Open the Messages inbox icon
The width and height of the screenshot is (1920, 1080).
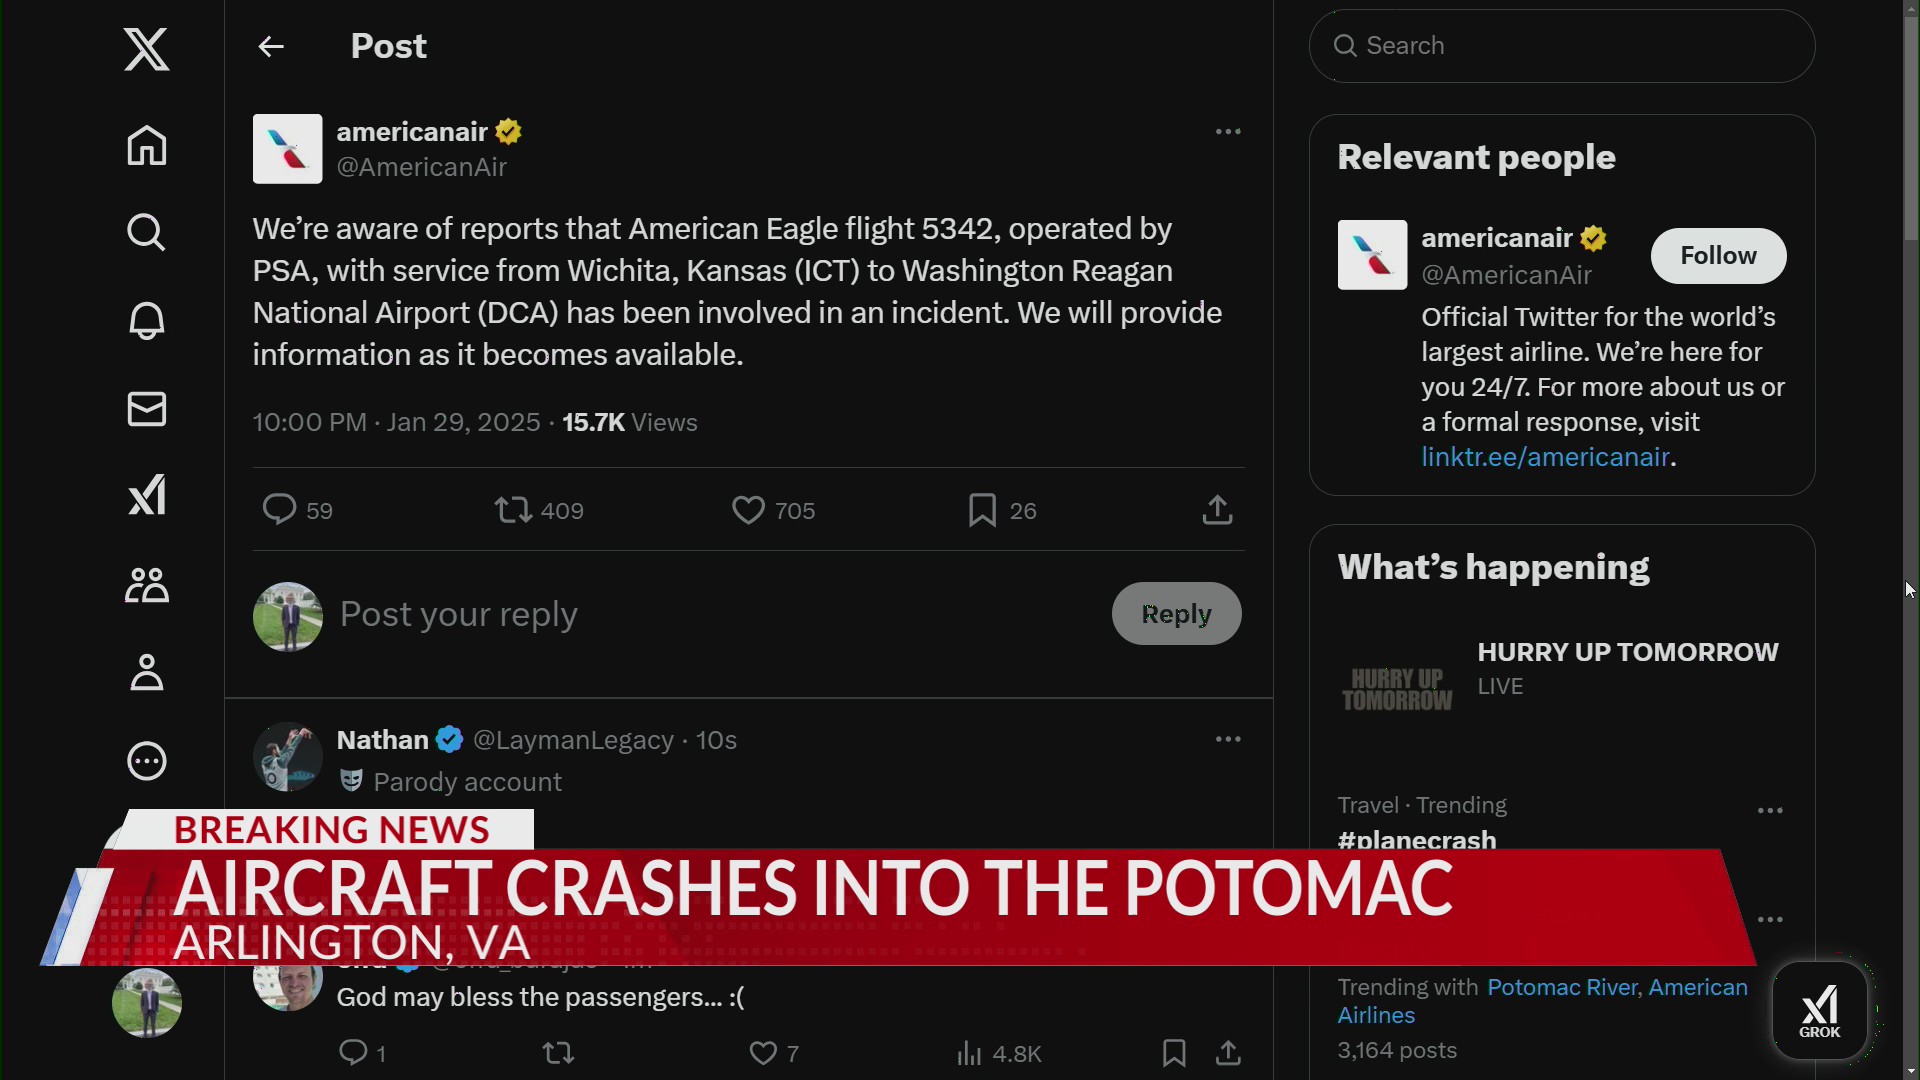(x=146, y=408)
